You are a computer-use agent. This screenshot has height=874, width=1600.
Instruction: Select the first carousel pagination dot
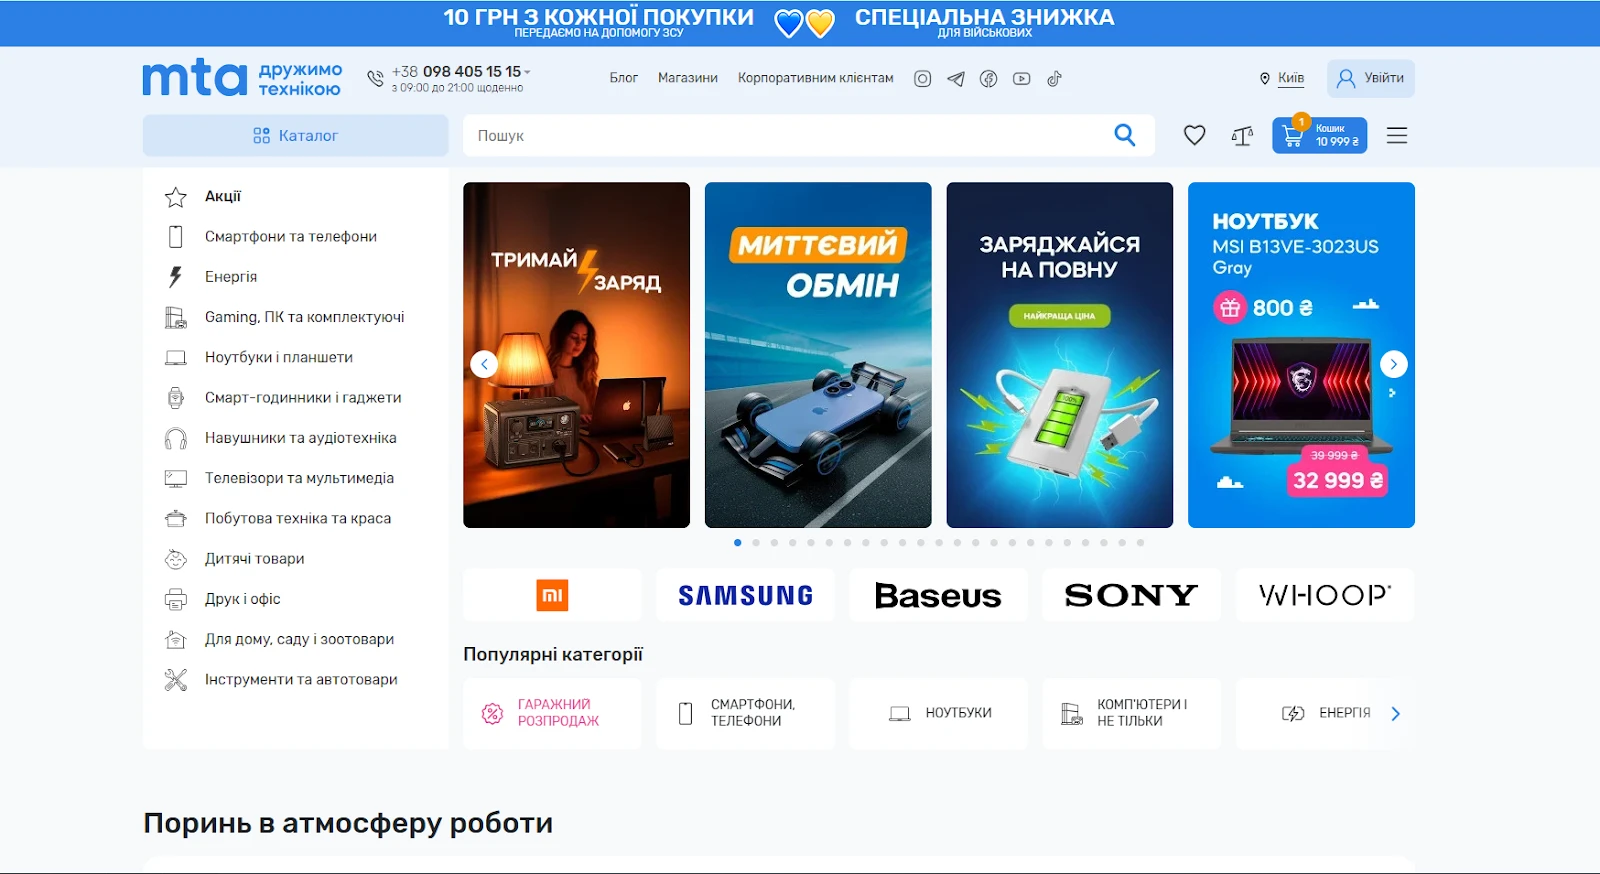point(738,543)
